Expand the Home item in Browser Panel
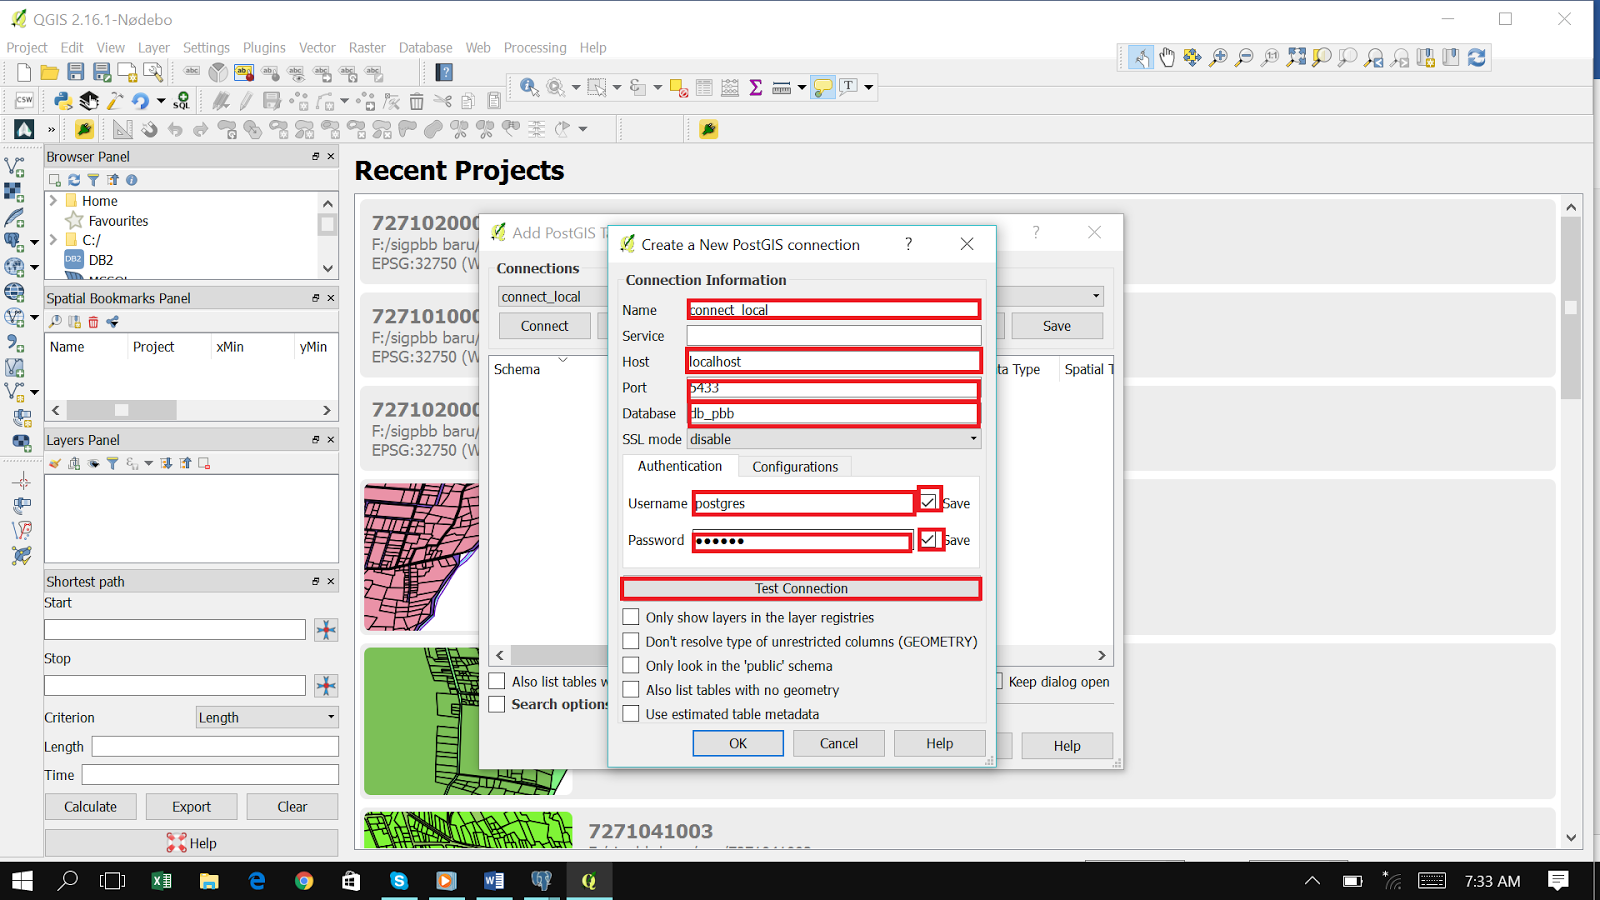Screen dimensions: 1600x900 pyautogui.click(x=53, y=200)
